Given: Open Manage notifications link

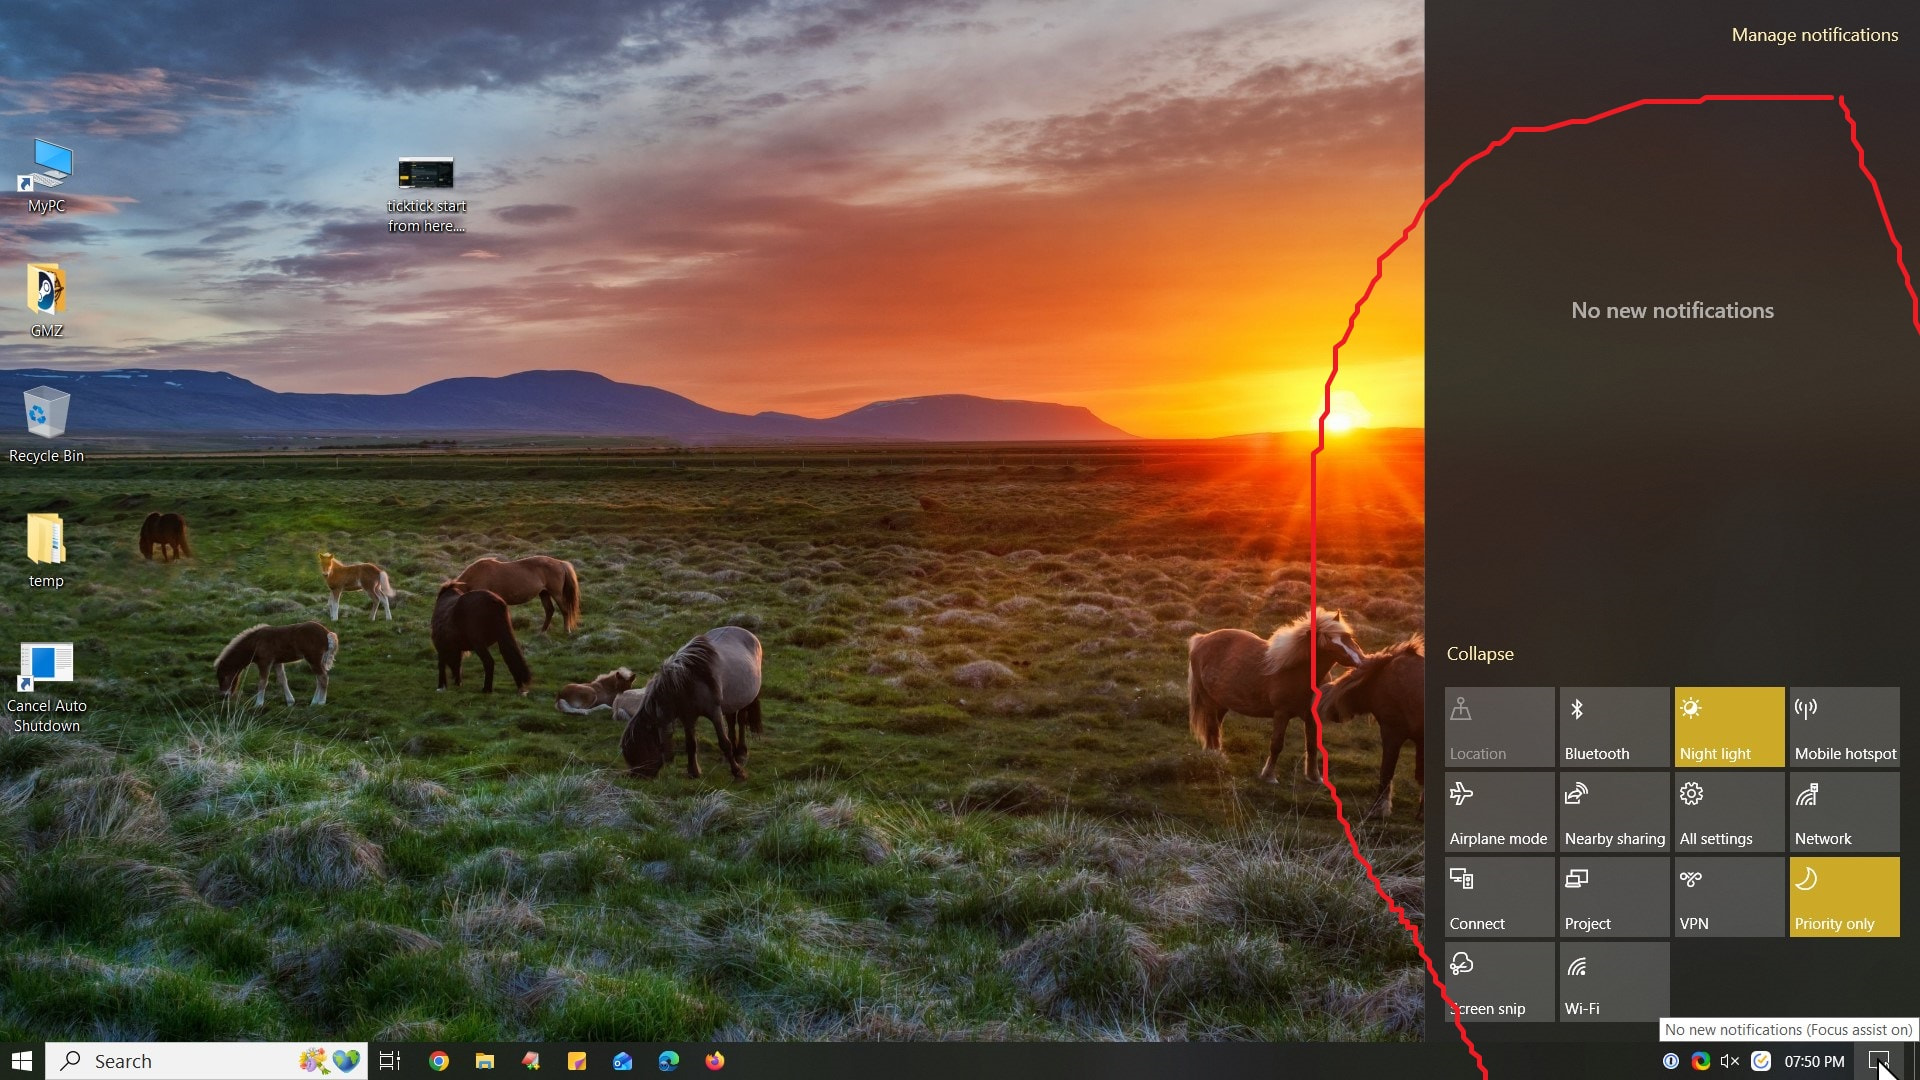Looking at the screenshot, I should (1814, 35).
